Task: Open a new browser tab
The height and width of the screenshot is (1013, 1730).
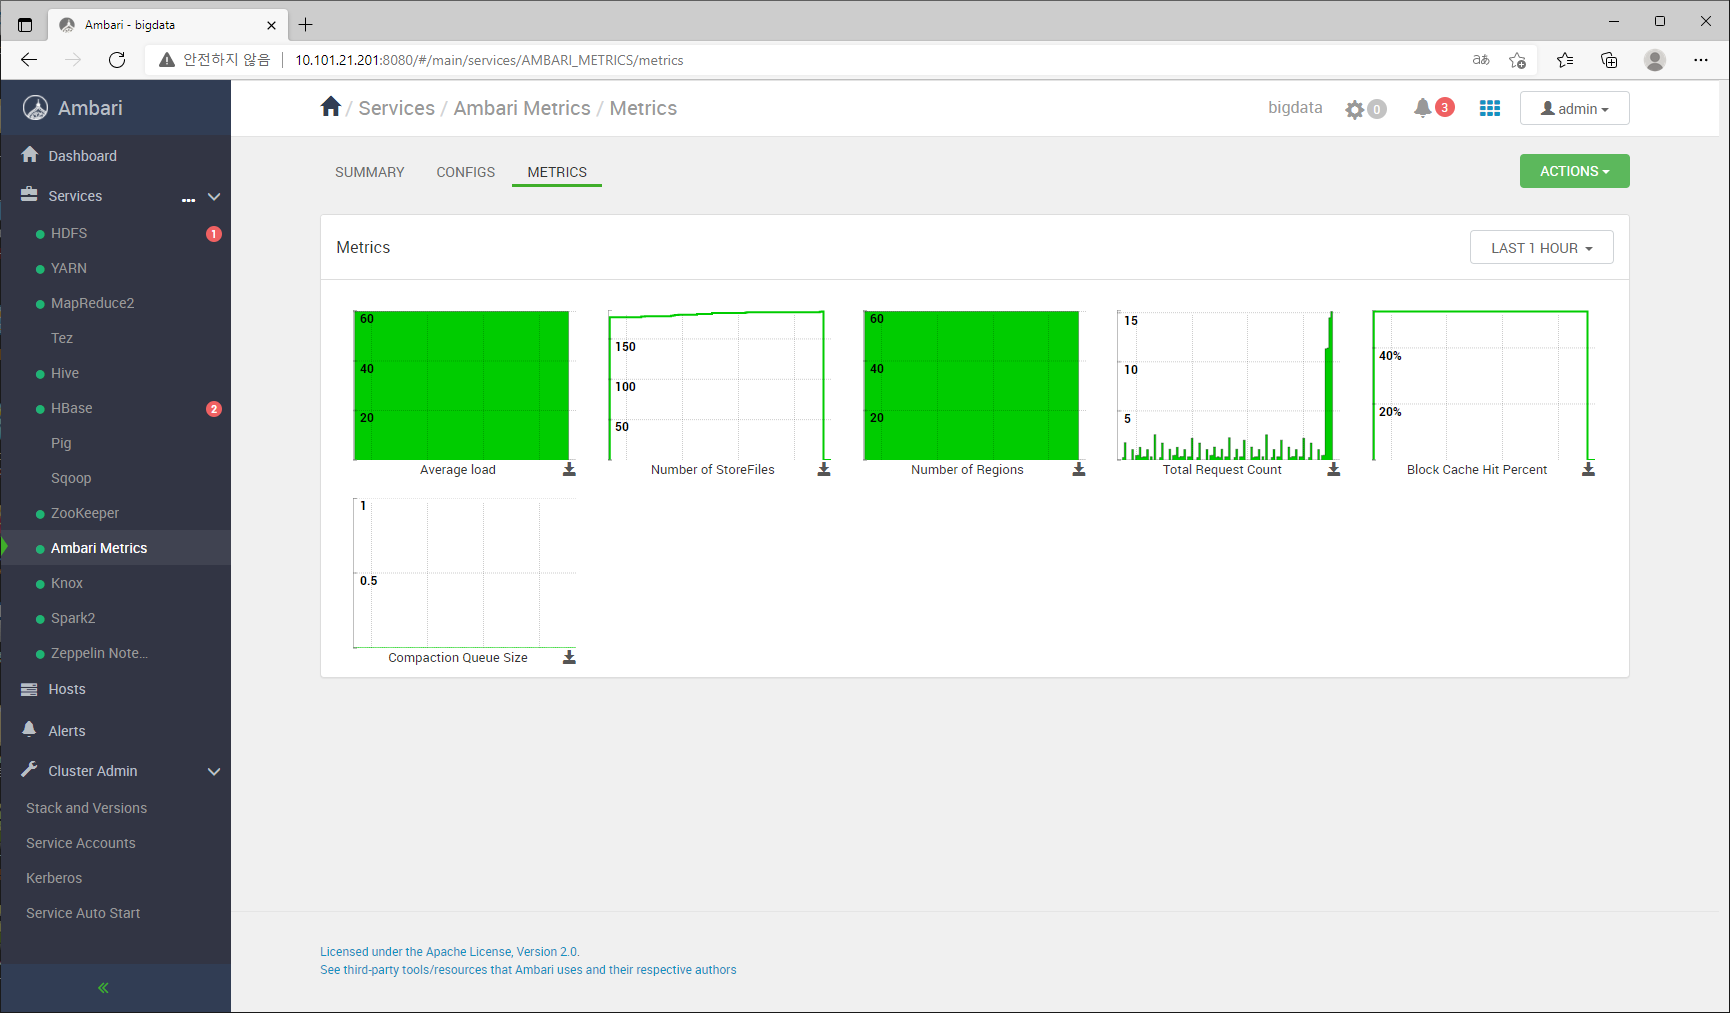Action: pyautogui.click(x=306, y=24)
